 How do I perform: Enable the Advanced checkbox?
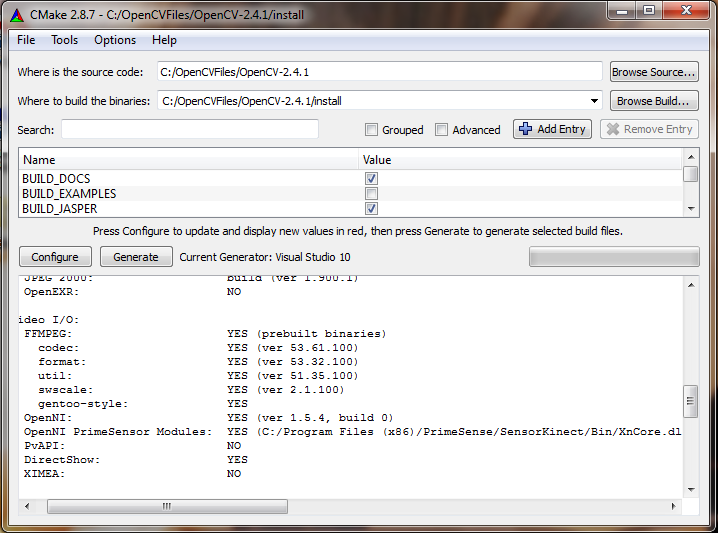(441, 130)
